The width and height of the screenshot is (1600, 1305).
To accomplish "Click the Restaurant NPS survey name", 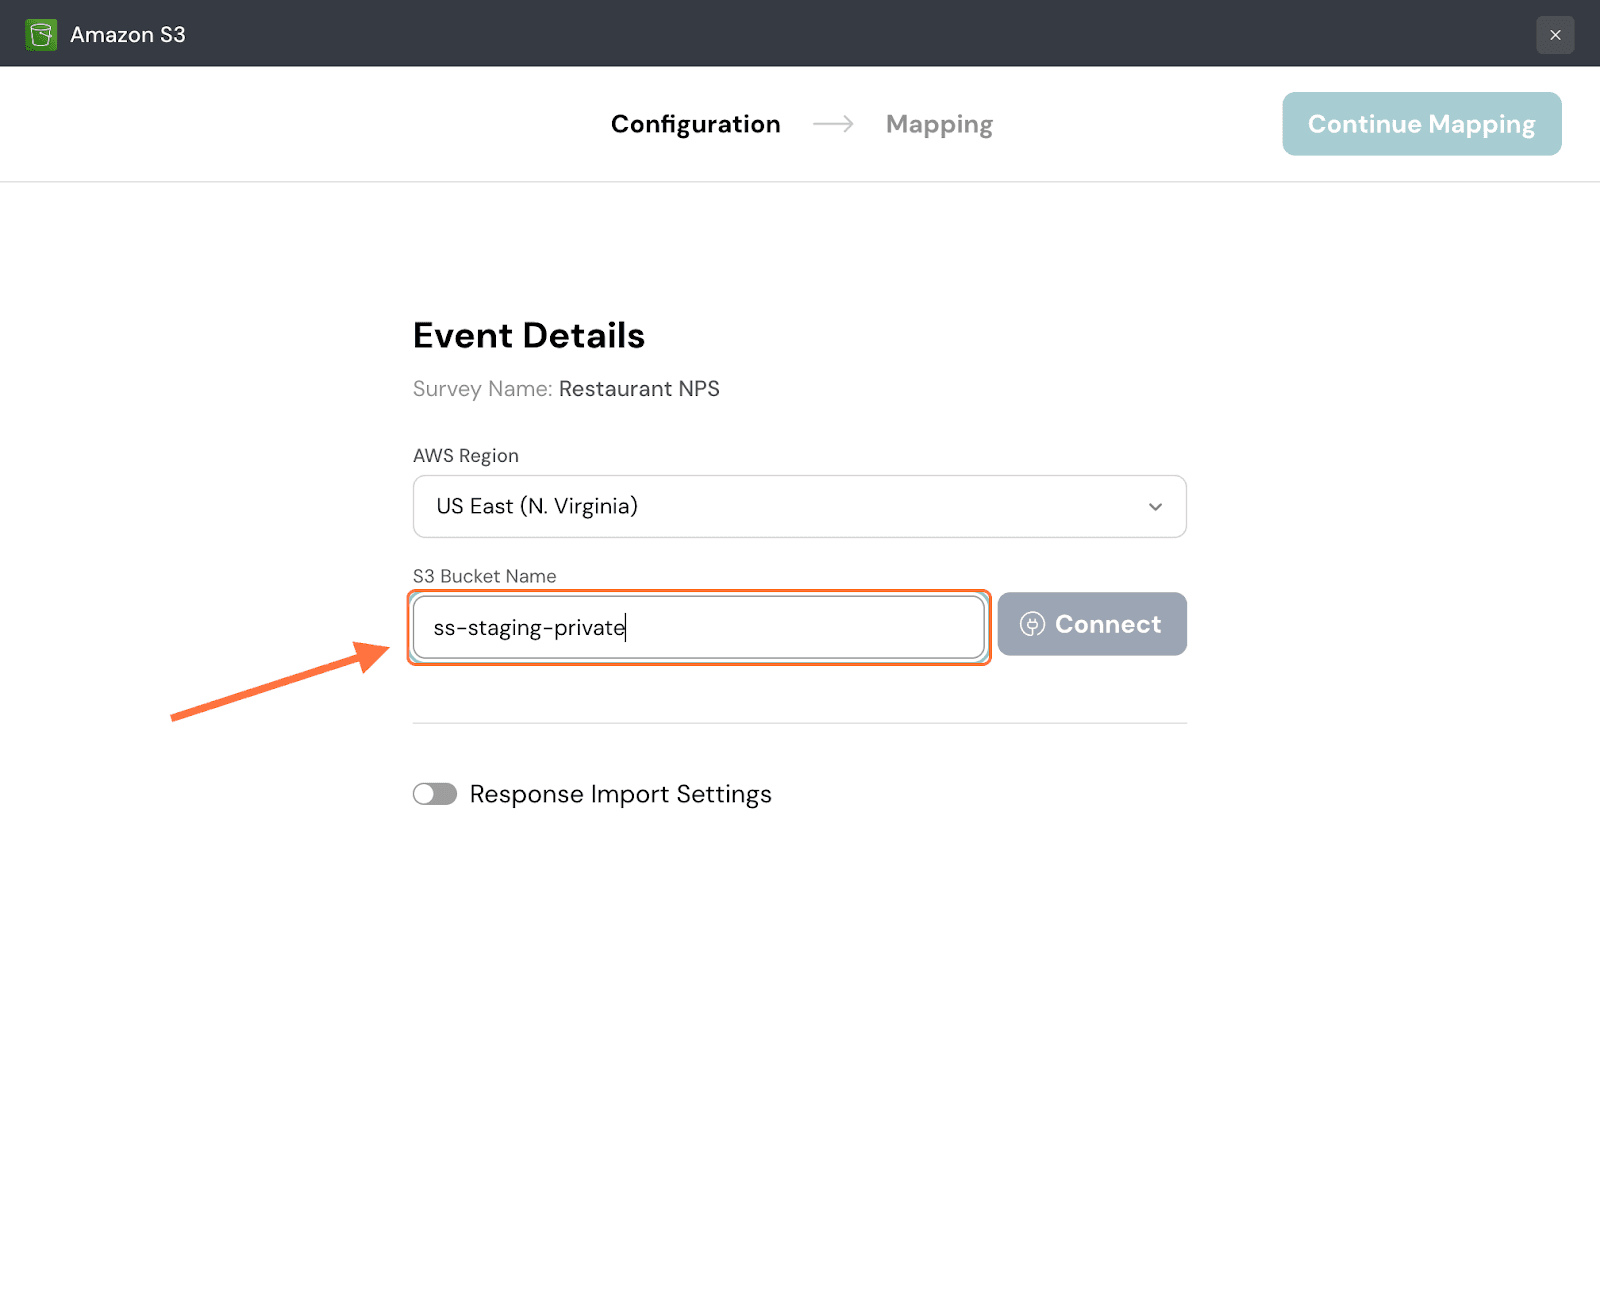I will (x=639, y=389).
